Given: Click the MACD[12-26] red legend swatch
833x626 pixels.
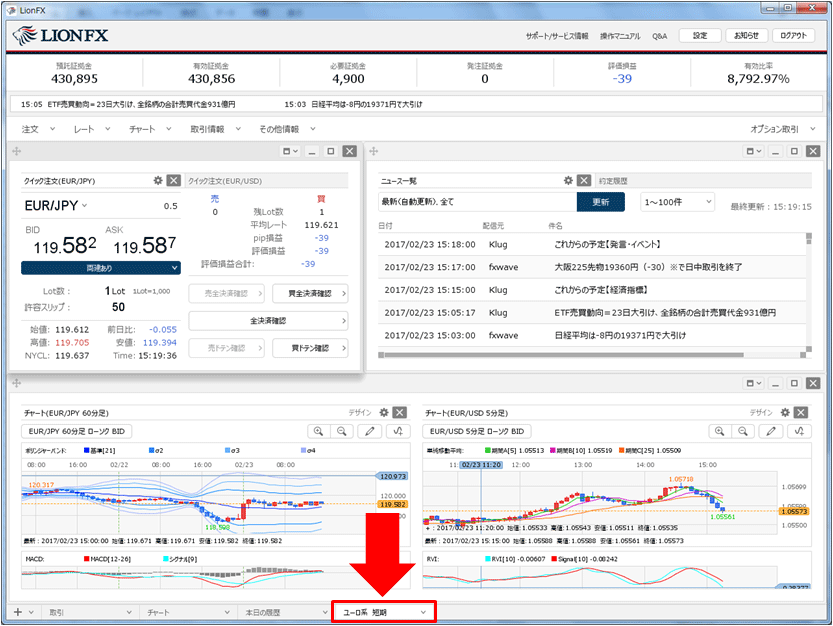Looking at the screenshot, I should 87,559.
